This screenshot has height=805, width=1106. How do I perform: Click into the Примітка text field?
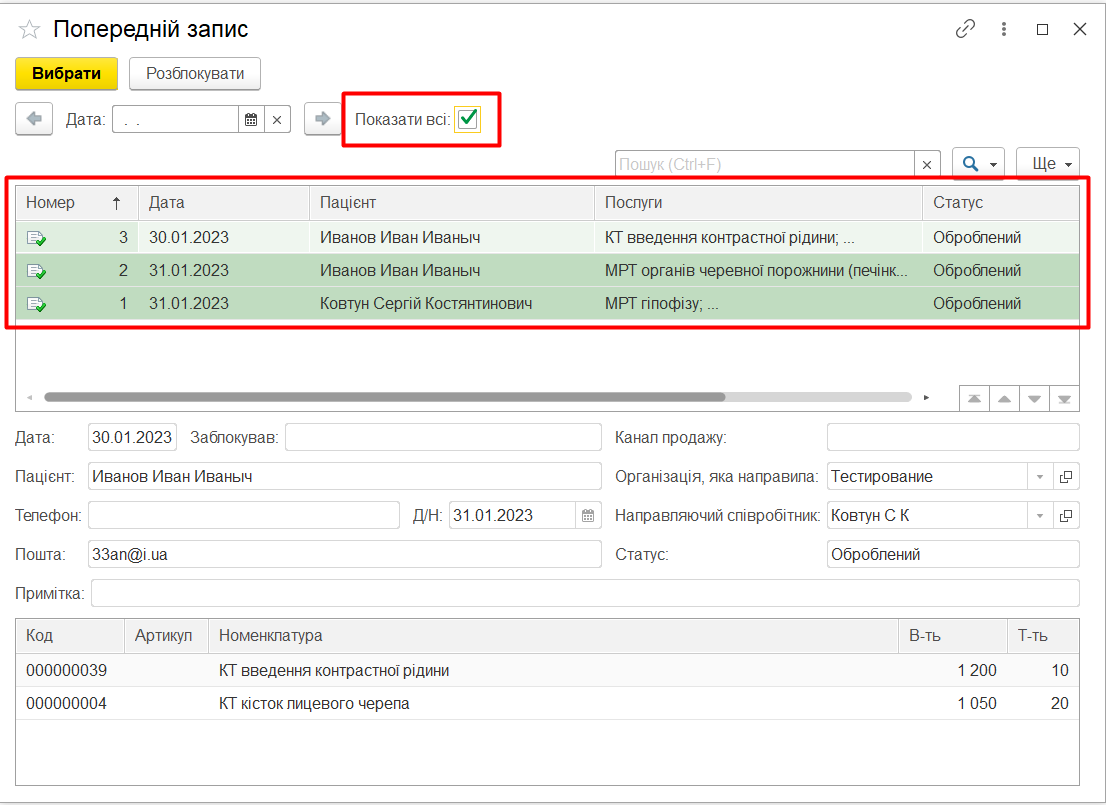coord(584,593)
